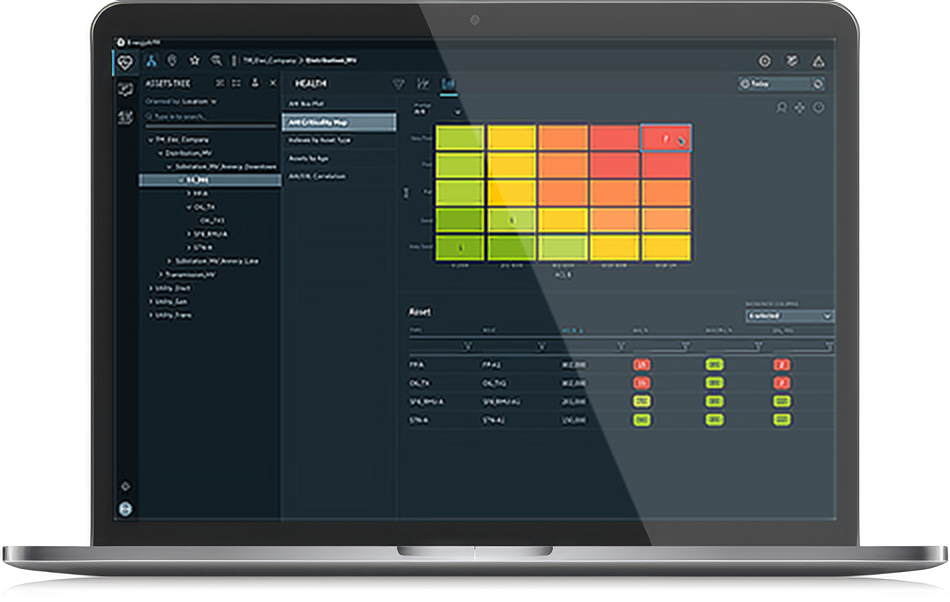Click the company breadcrumb segment in toolbar
Viewport: 950px width, 602px height.
[270, 61]
